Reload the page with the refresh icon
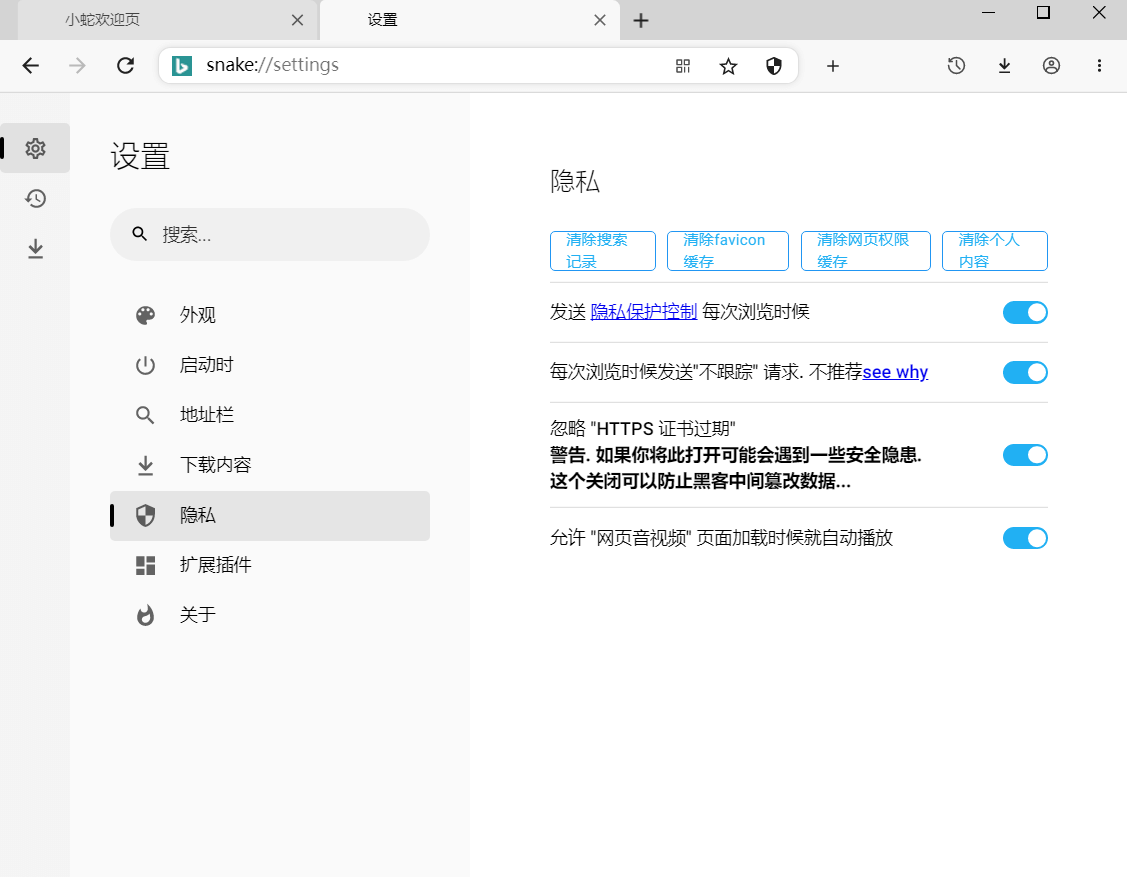 (x=125, y=65)
